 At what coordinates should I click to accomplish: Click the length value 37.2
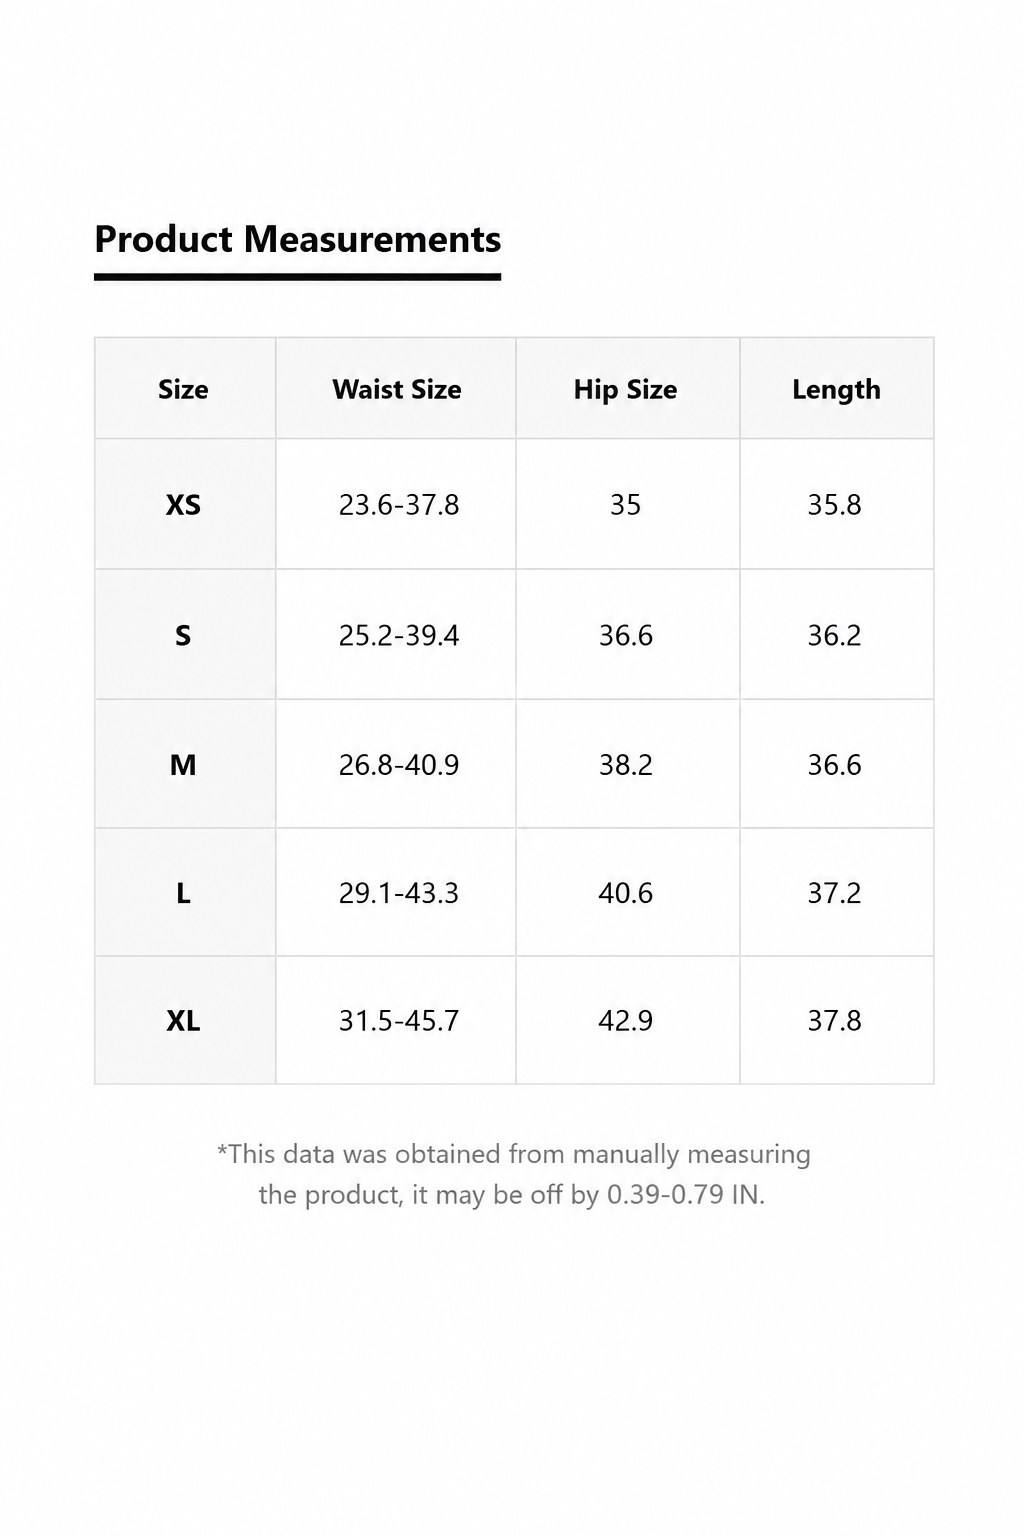tap(835, 893)
